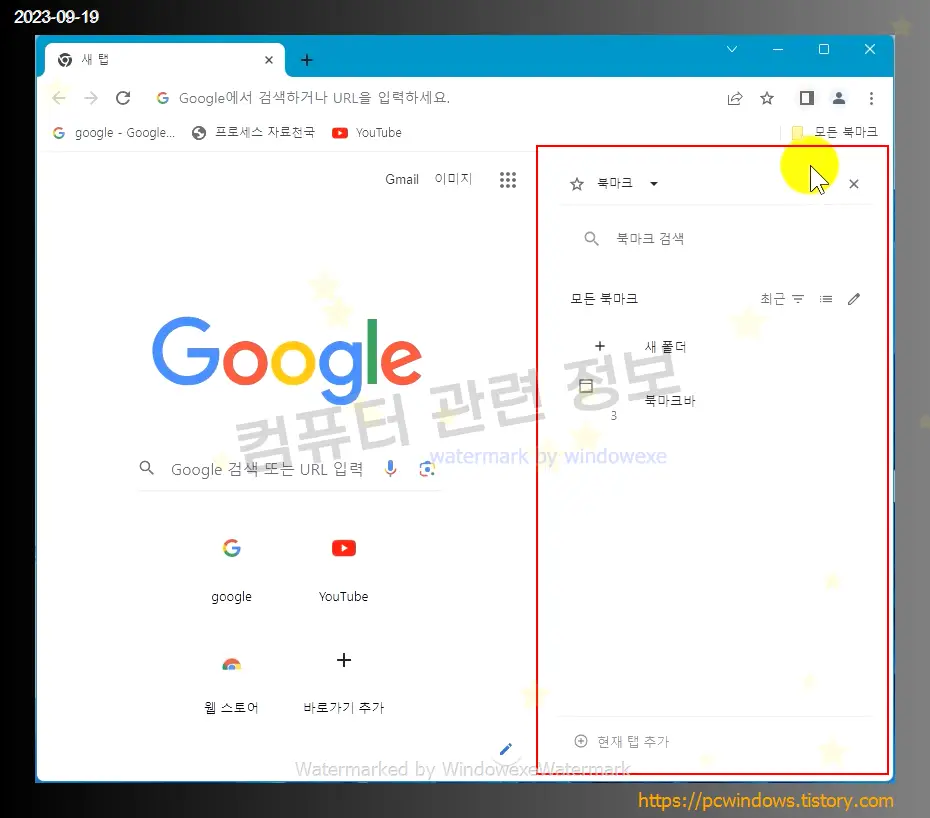This screenshot has width=930, height=818.
Task: Click '현재 탭 추가' button
Action: pyautogui.click(x=622, y=741)
